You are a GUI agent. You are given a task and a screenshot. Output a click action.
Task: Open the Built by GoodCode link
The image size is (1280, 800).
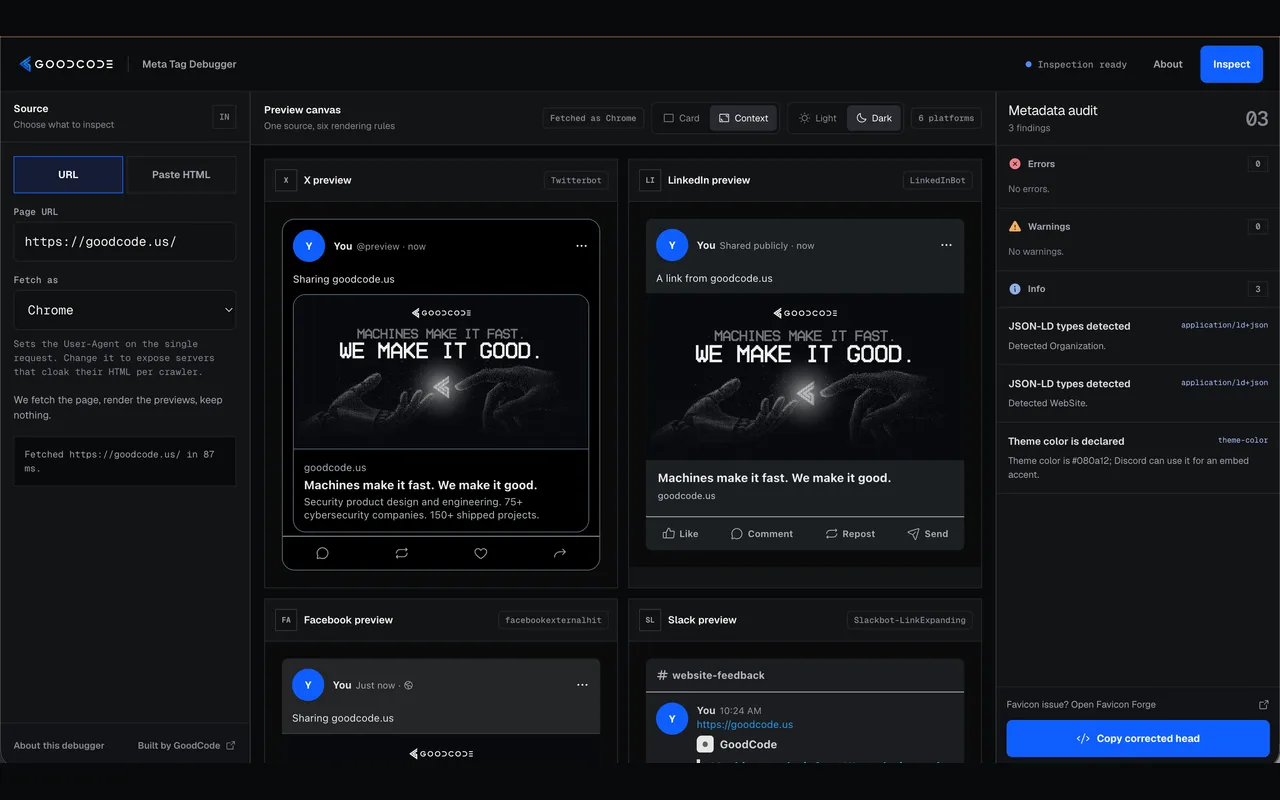(186, 745)
